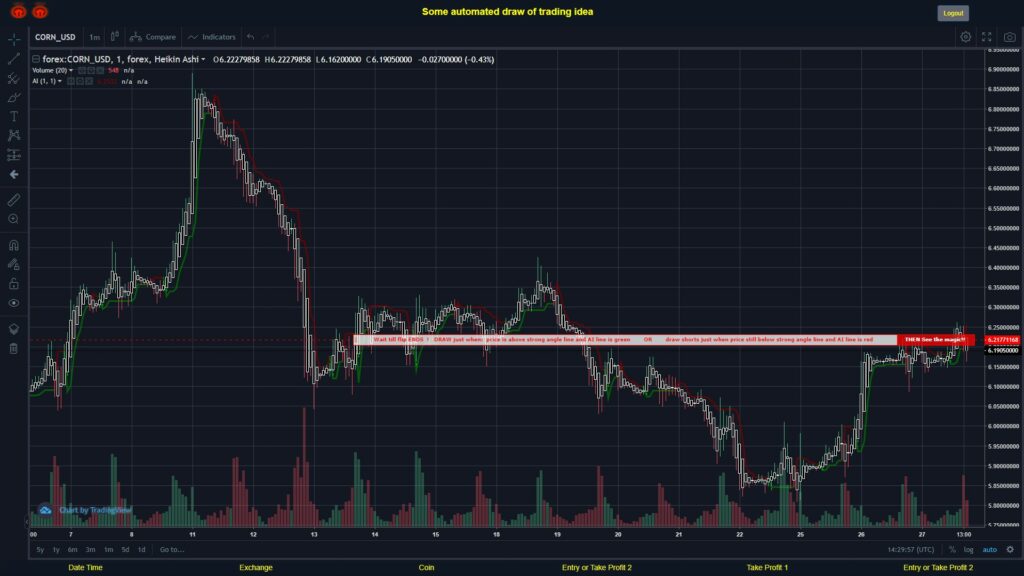Open the chart patterns tool

click(x=14, y=135)
